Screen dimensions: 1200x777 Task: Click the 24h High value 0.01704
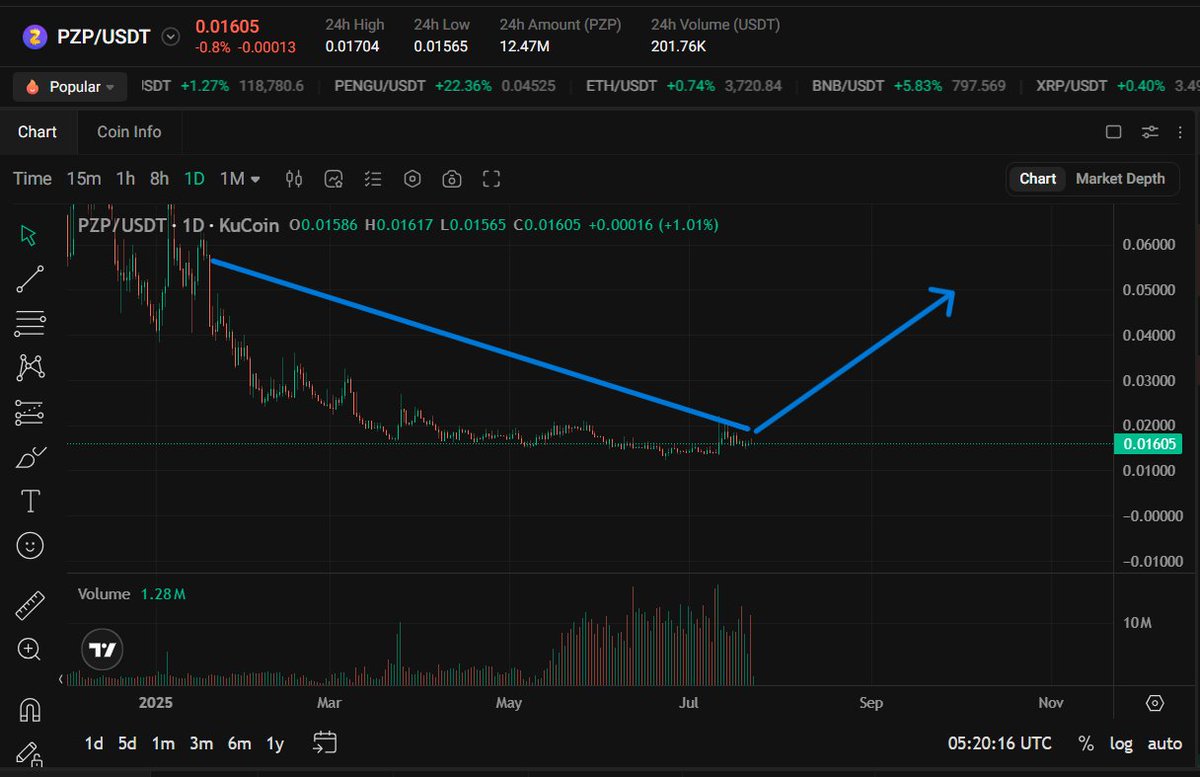354,46
